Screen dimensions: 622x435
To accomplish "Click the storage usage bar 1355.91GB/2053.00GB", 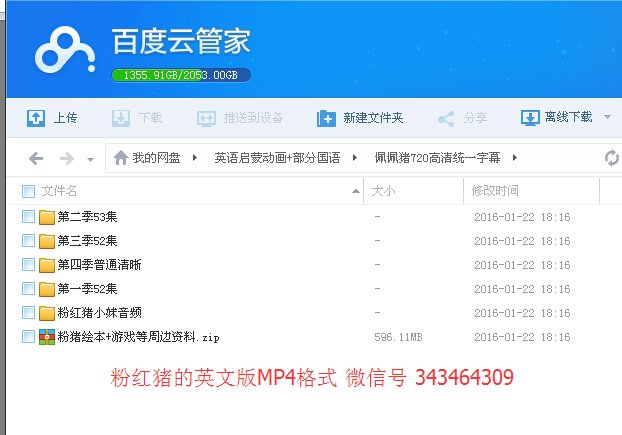I will pos(181,75).
